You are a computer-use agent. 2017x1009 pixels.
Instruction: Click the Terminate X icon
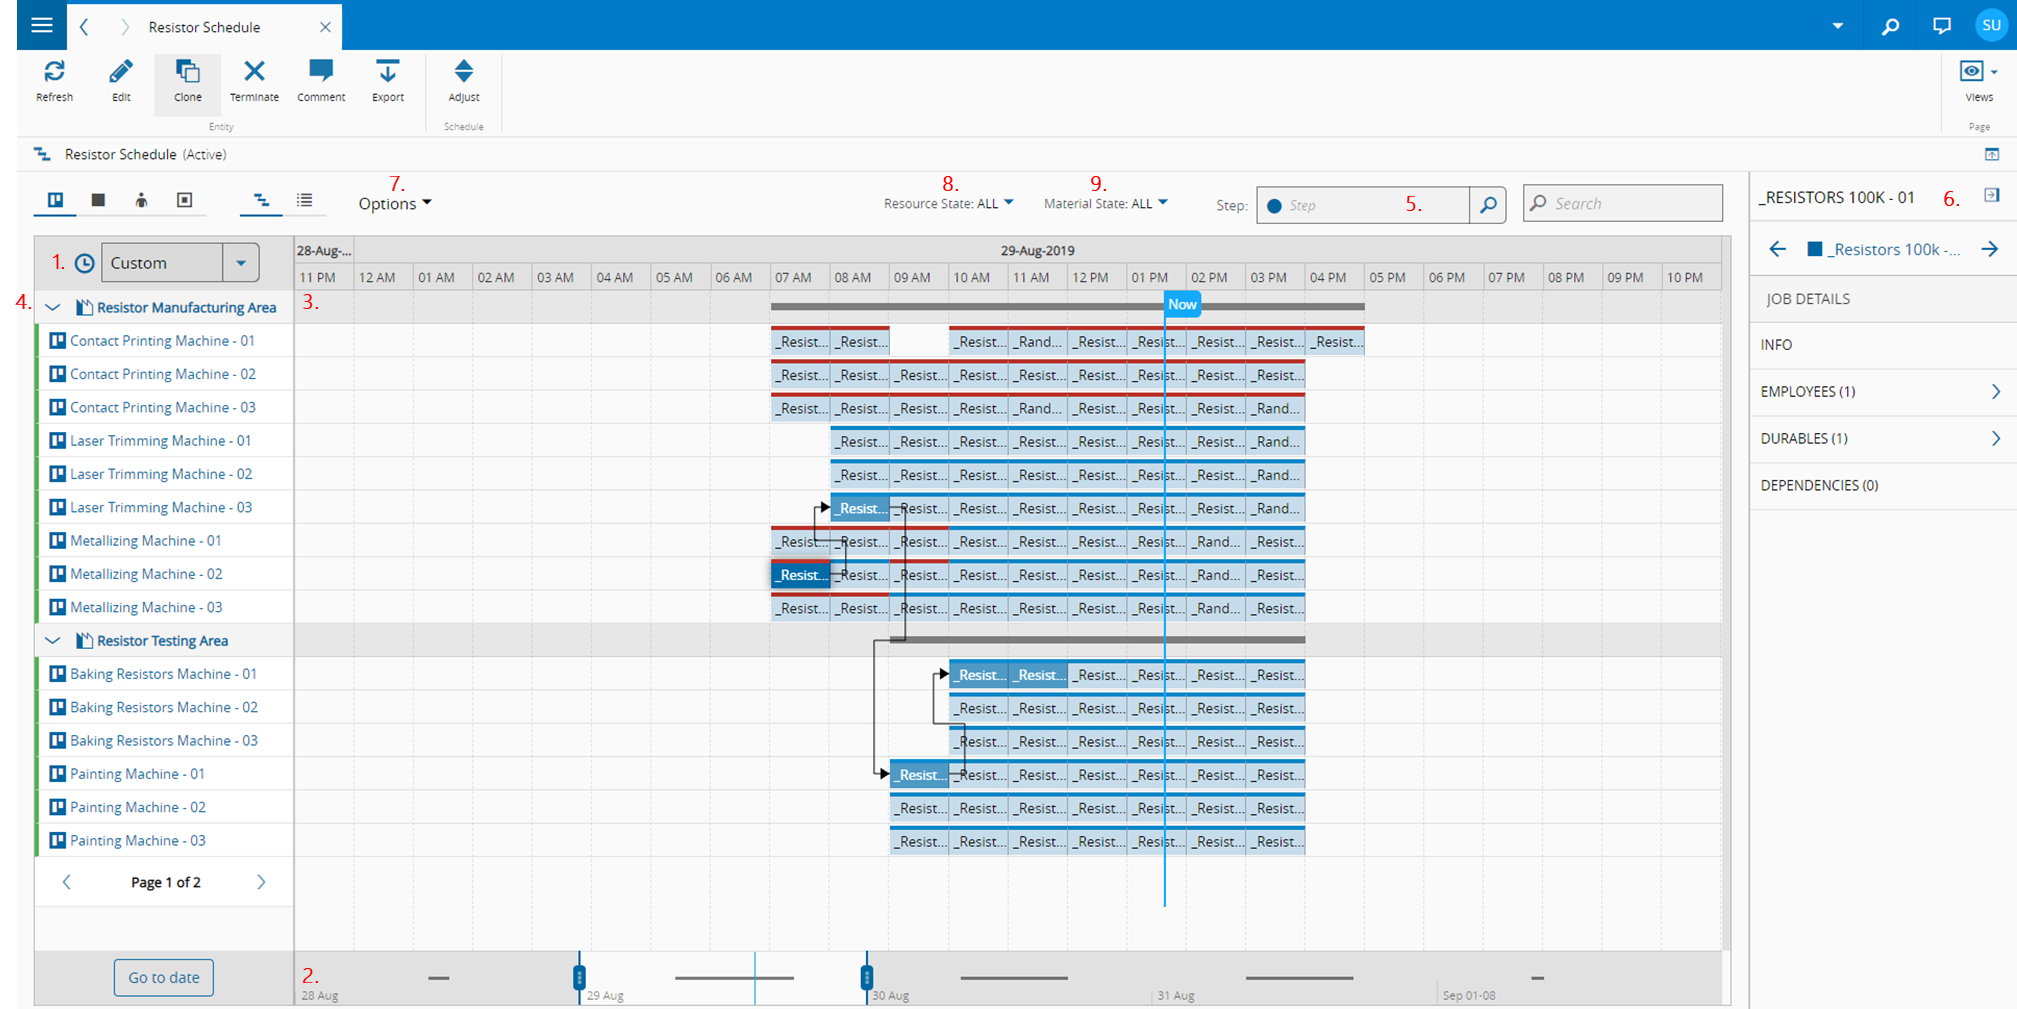click(254, 72)
